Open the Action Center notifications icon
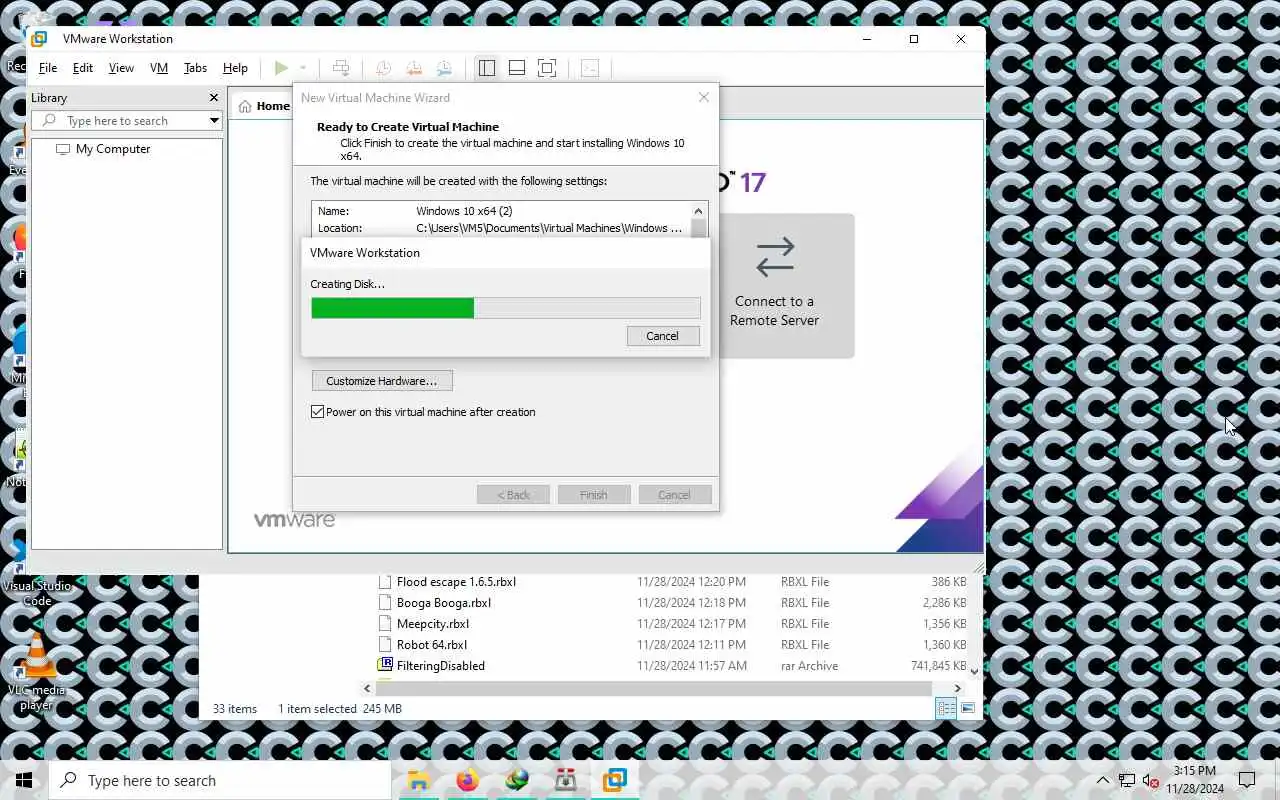This screenshot has width=1280, height=800. pos(1247,780)
